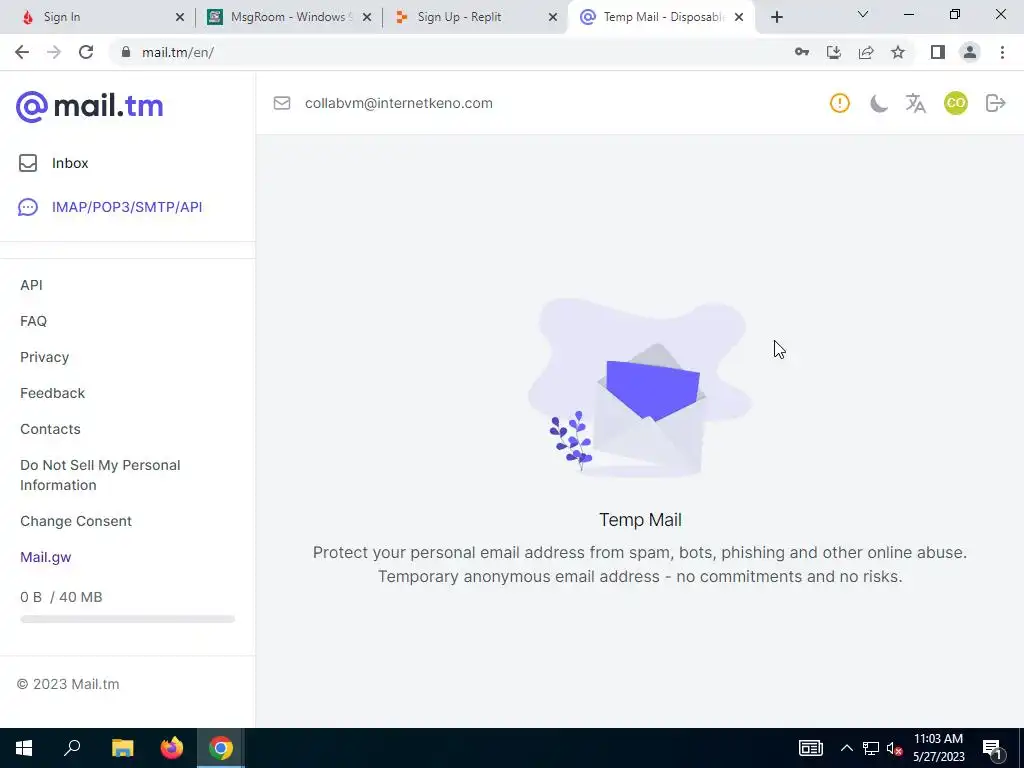Image resolution: width=1024 pixels, height=768 pixels.
Task: Bookmark this page with star icon
Action: (x=898, y=52)
